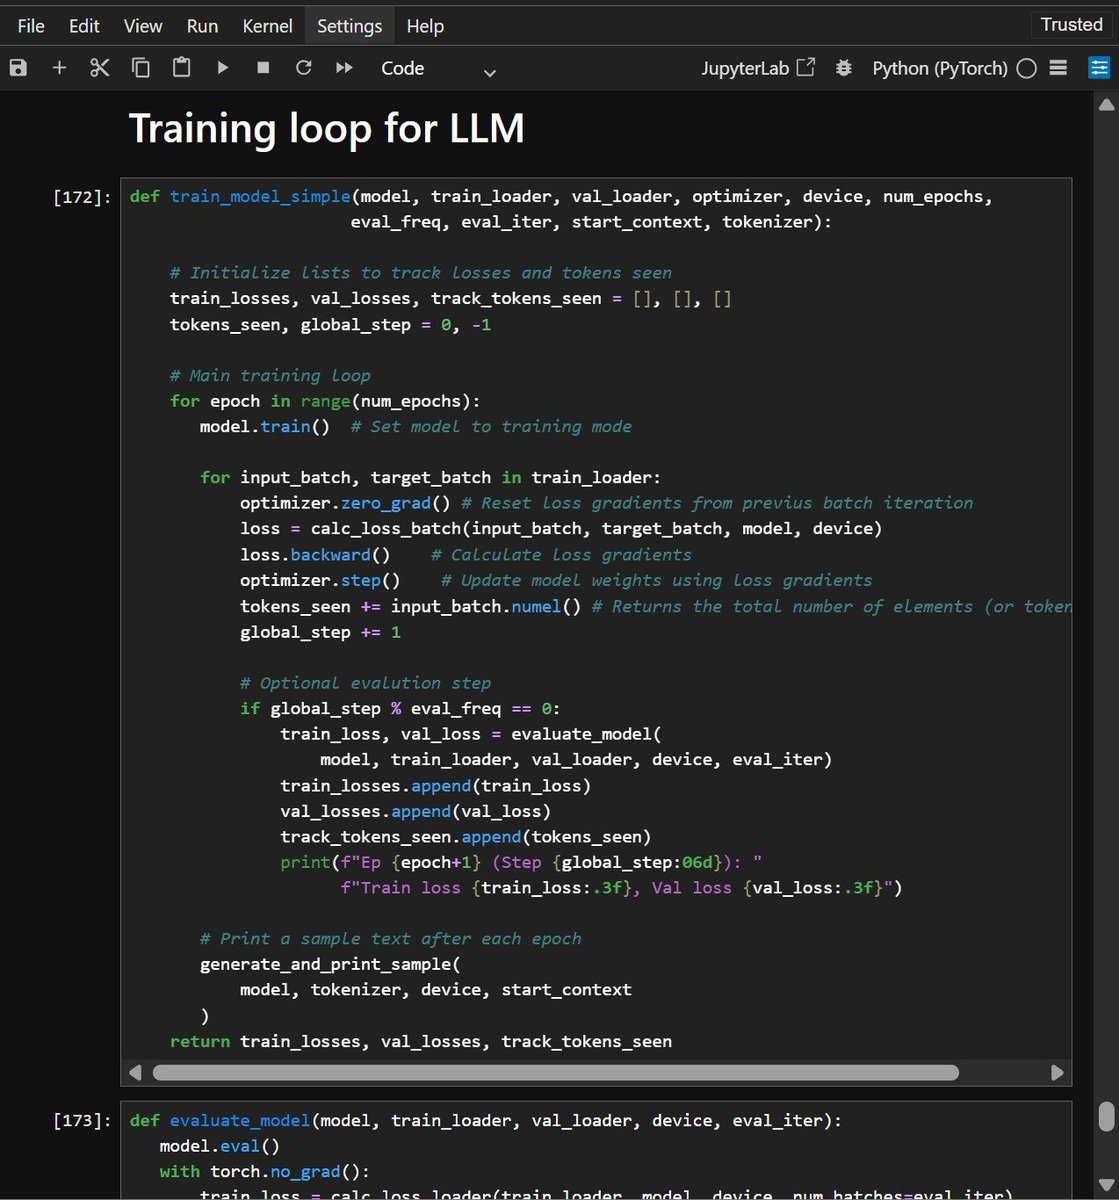Restart kernel and run all cells icon
The image size is (1119, 1200).
click(344, 68)
